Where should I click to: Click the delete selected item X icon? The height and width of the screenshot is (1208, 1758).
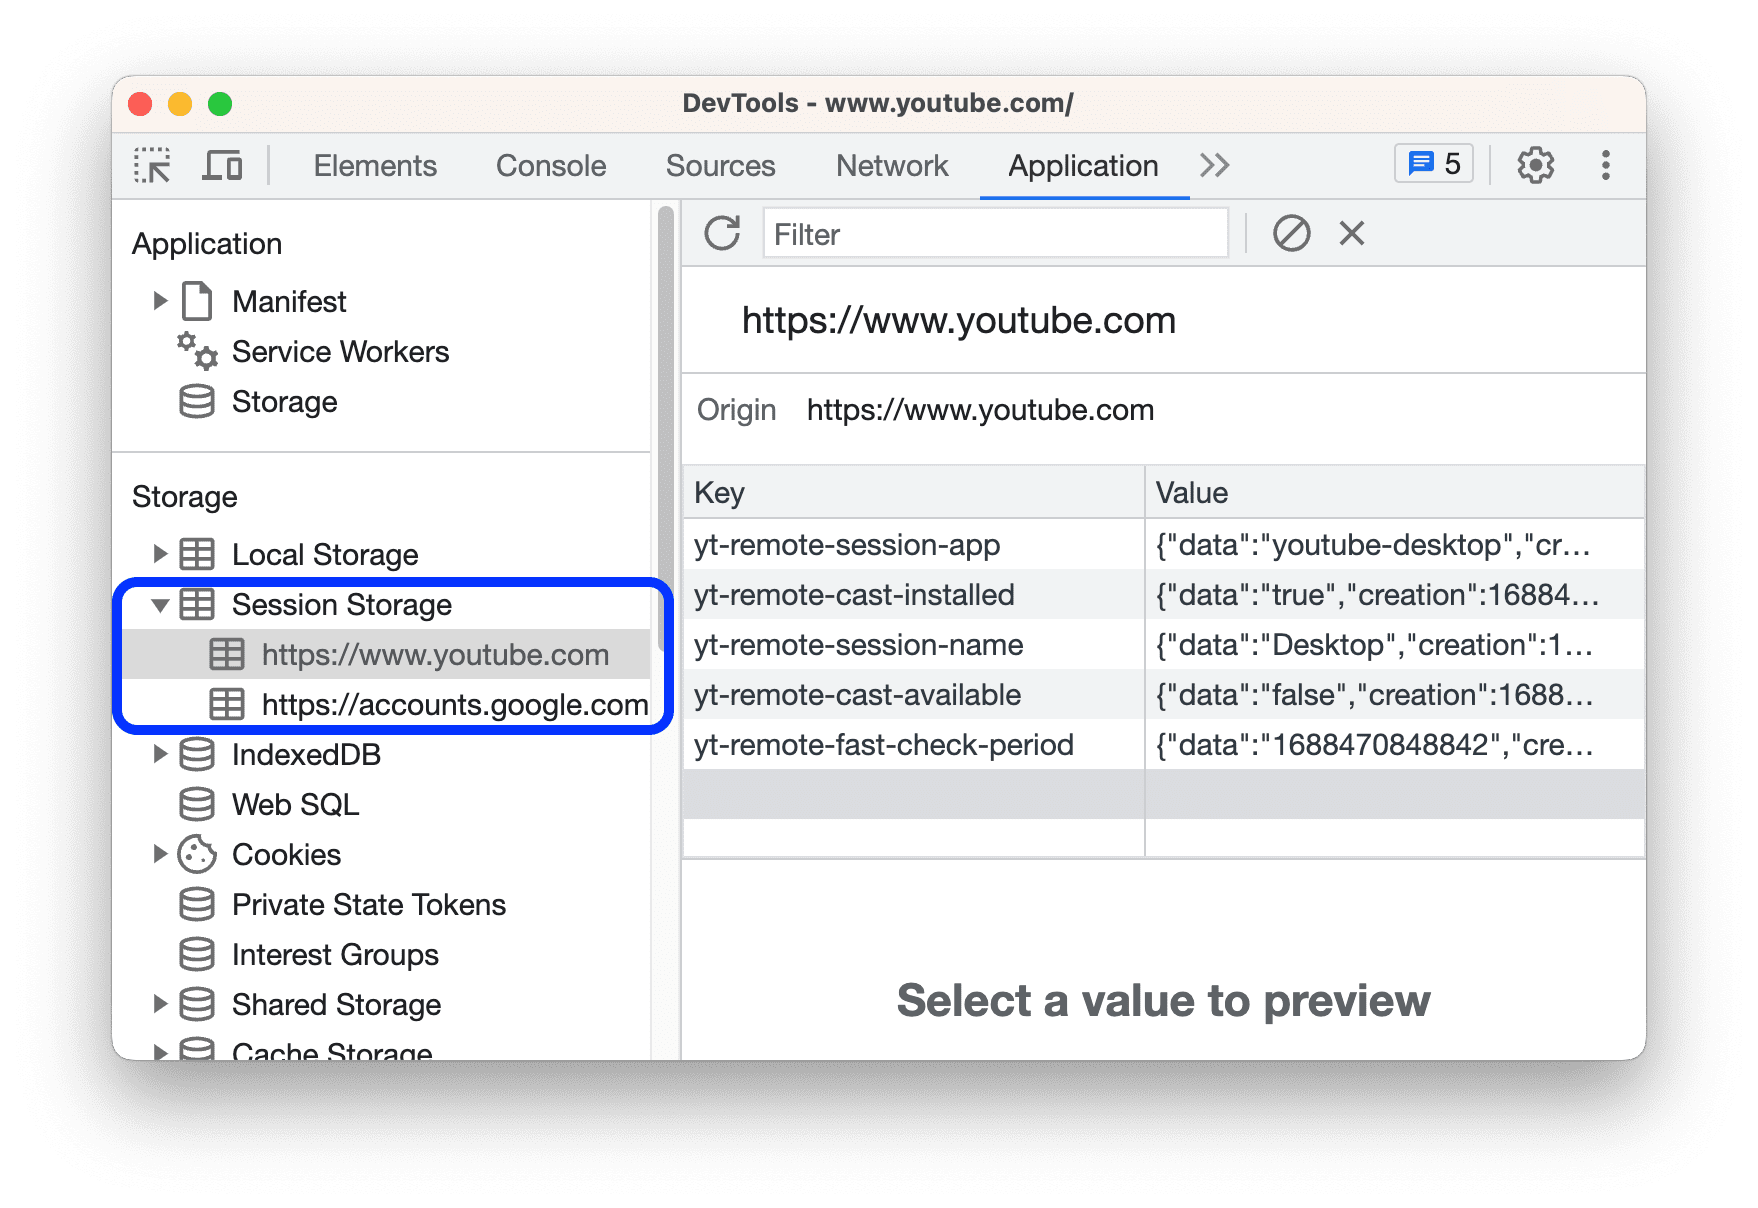[1351, 233]
